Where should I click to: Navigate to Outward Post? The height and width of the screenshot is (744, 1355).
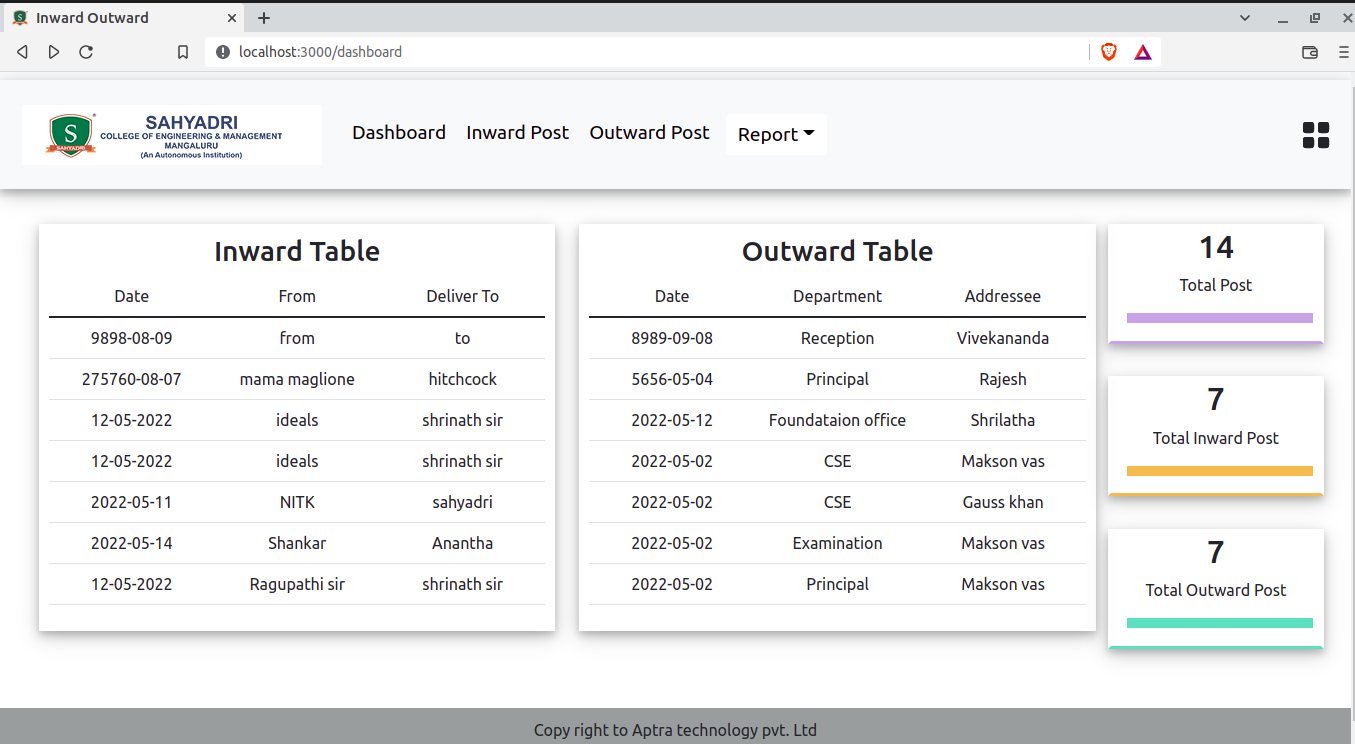pyautogui.click(x=649, y=133)
